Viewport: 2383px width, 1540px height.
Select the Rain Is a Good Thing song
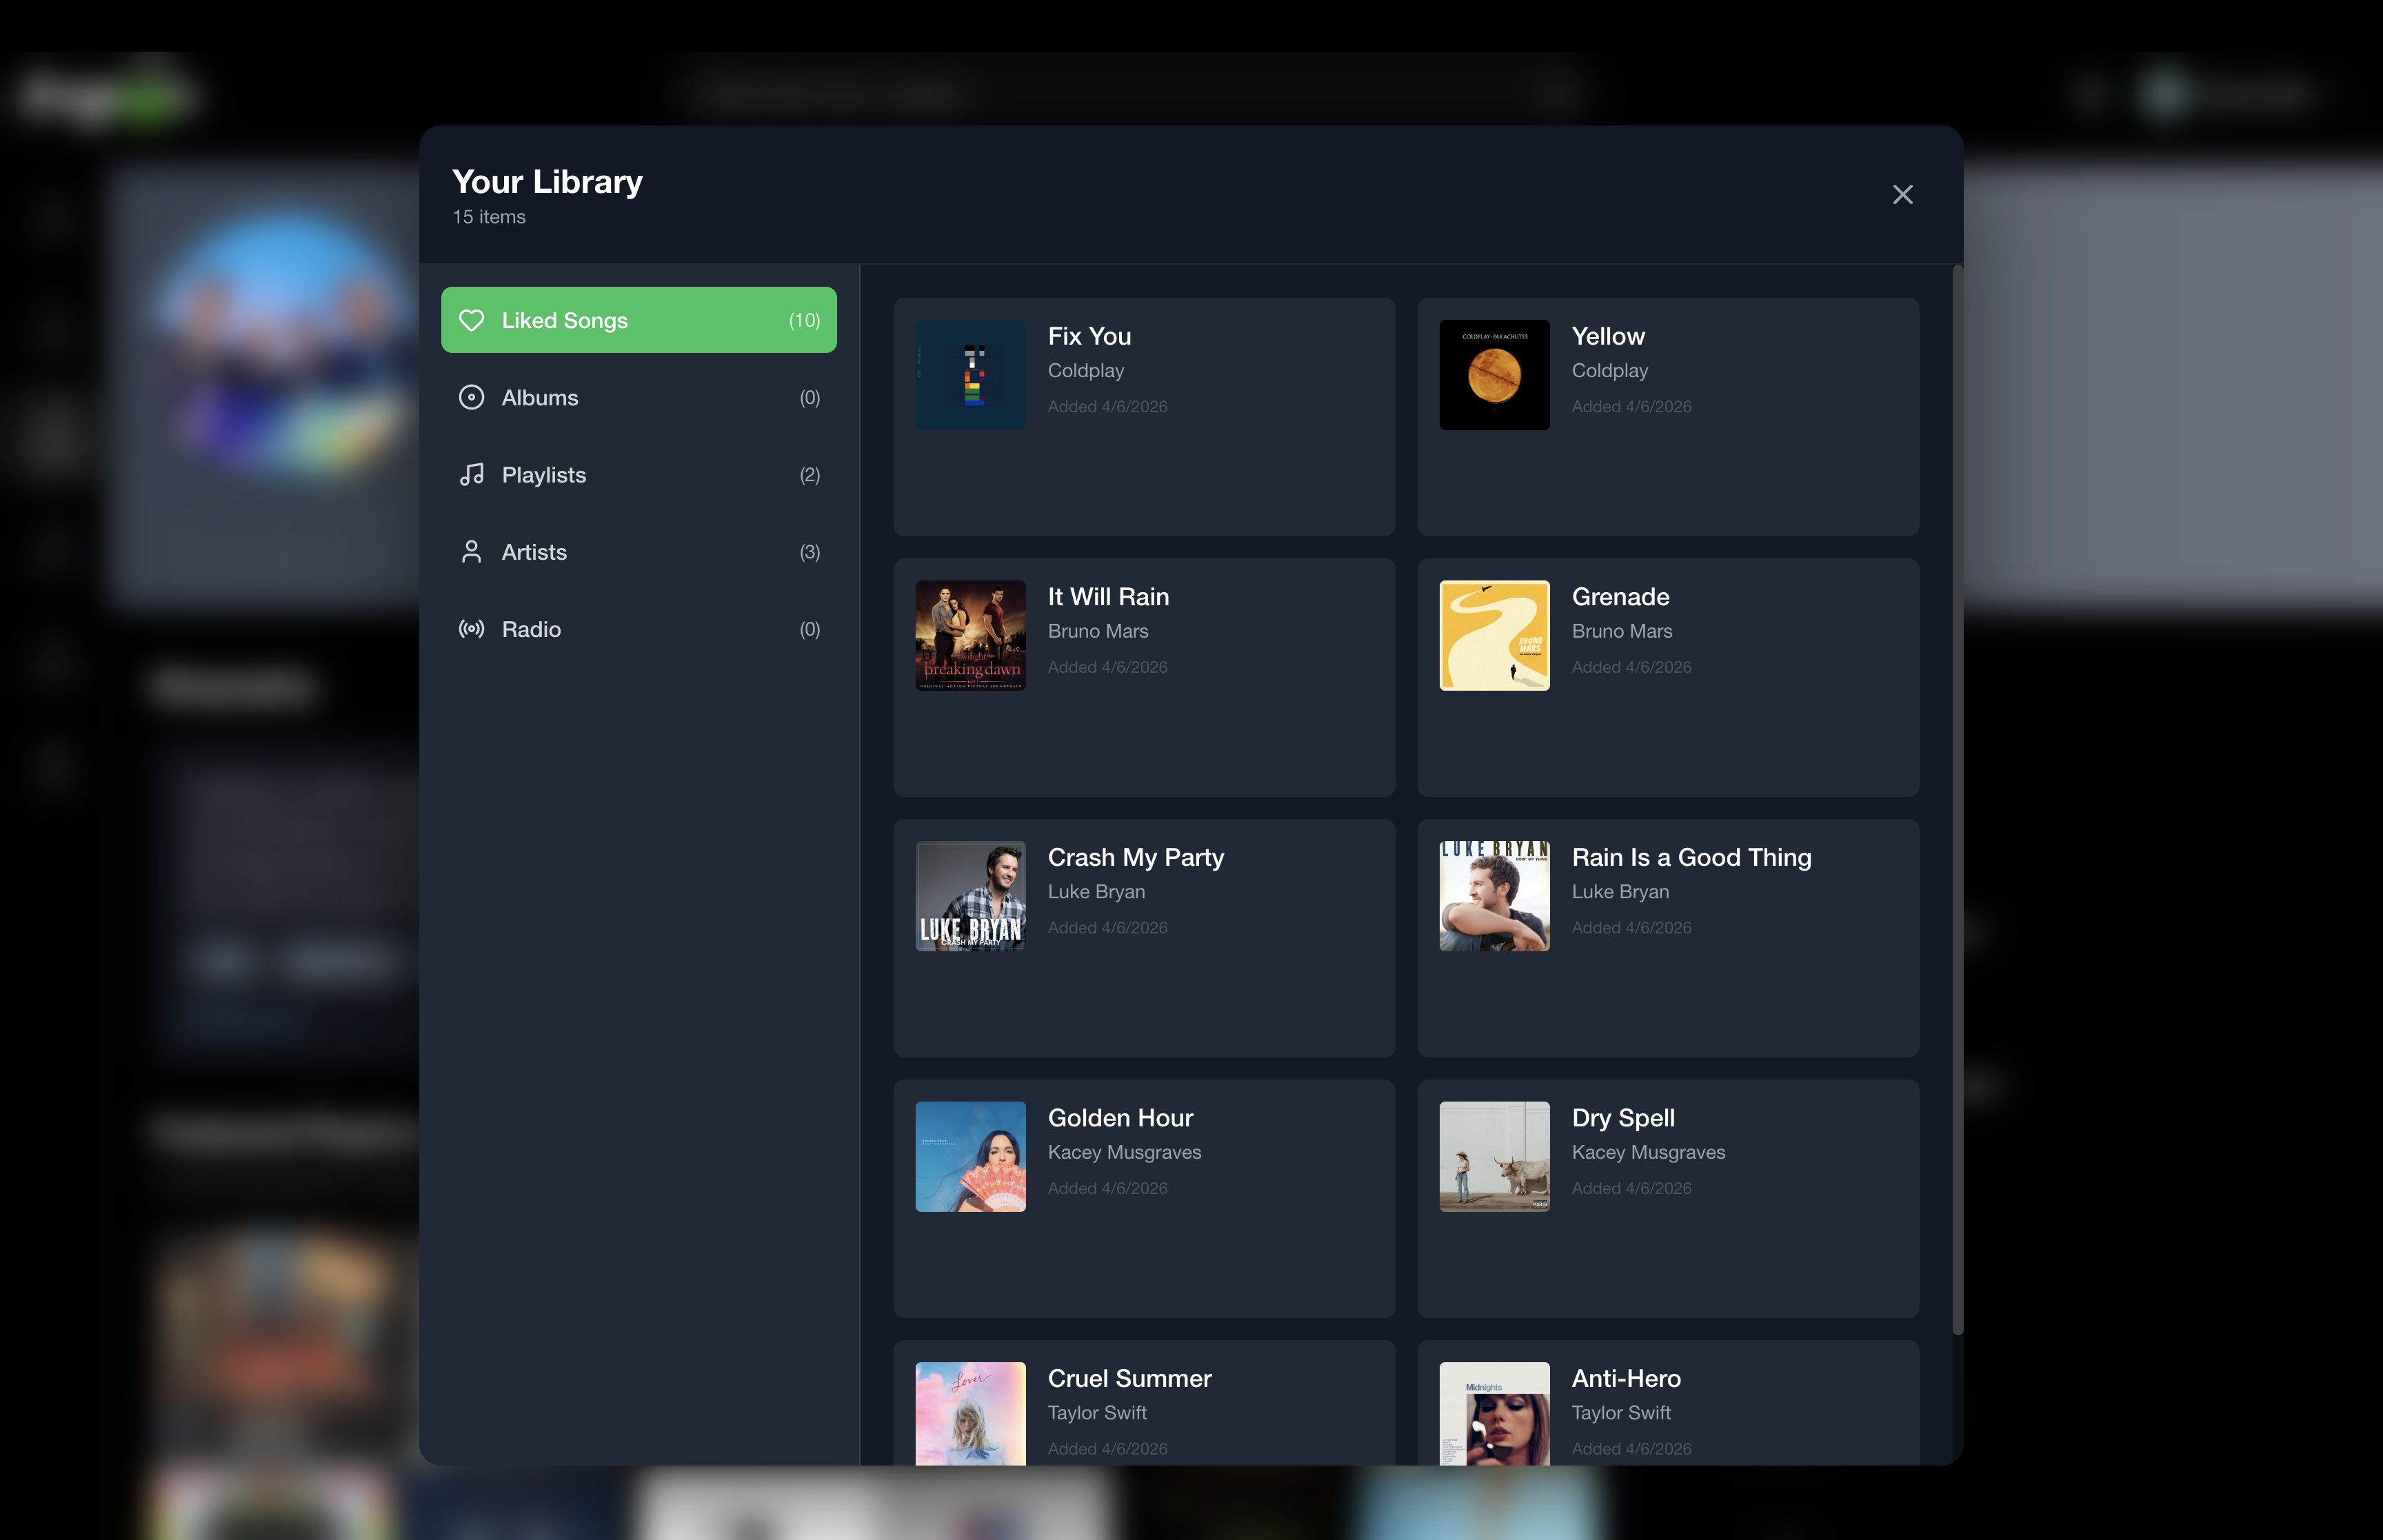1690,858
